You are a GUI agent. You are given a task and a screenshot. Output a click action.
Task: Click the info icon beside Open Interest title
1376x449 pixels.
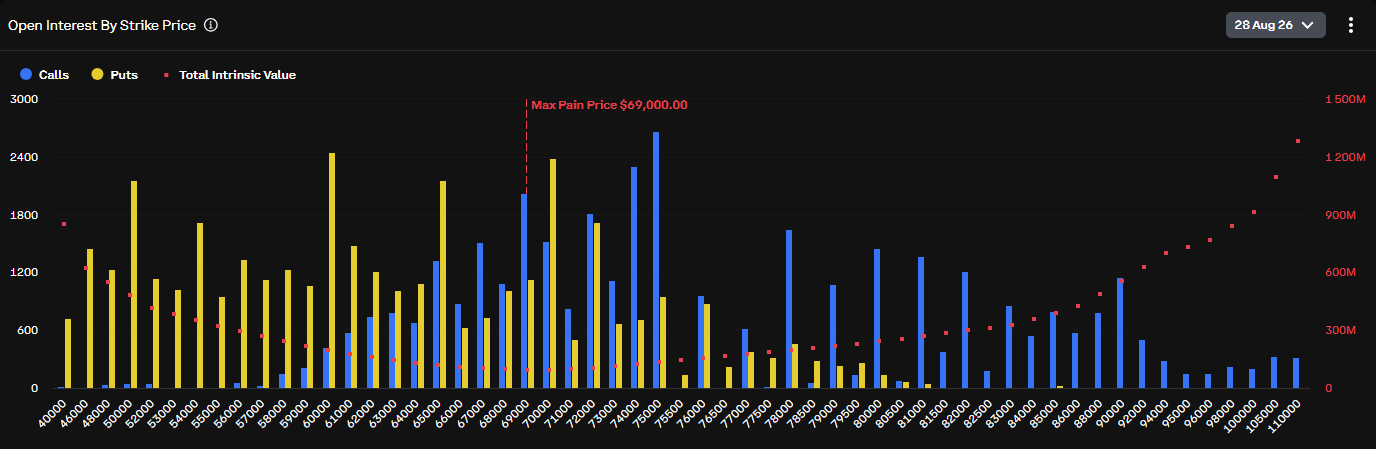click(x=210, y=25)
